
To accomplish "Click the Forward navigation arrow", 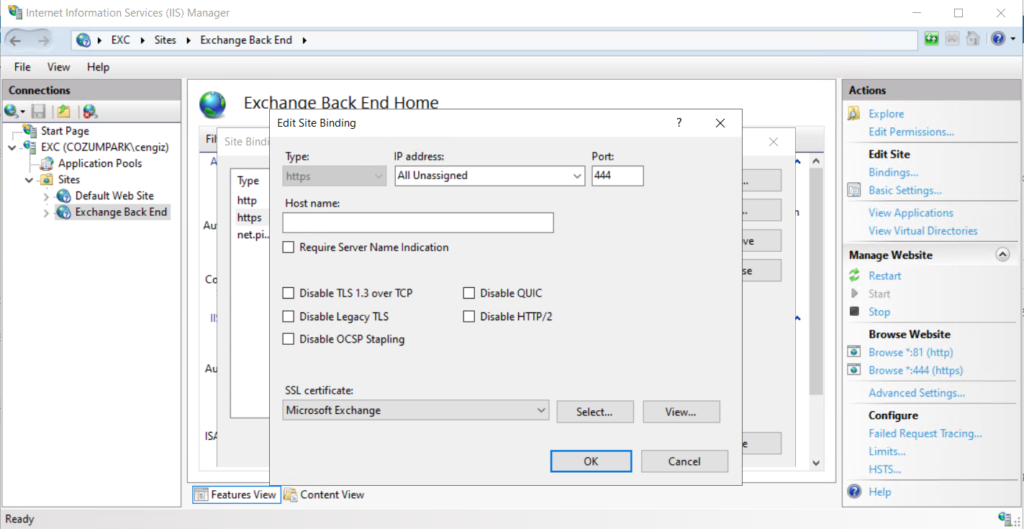I will pos(43,40).
